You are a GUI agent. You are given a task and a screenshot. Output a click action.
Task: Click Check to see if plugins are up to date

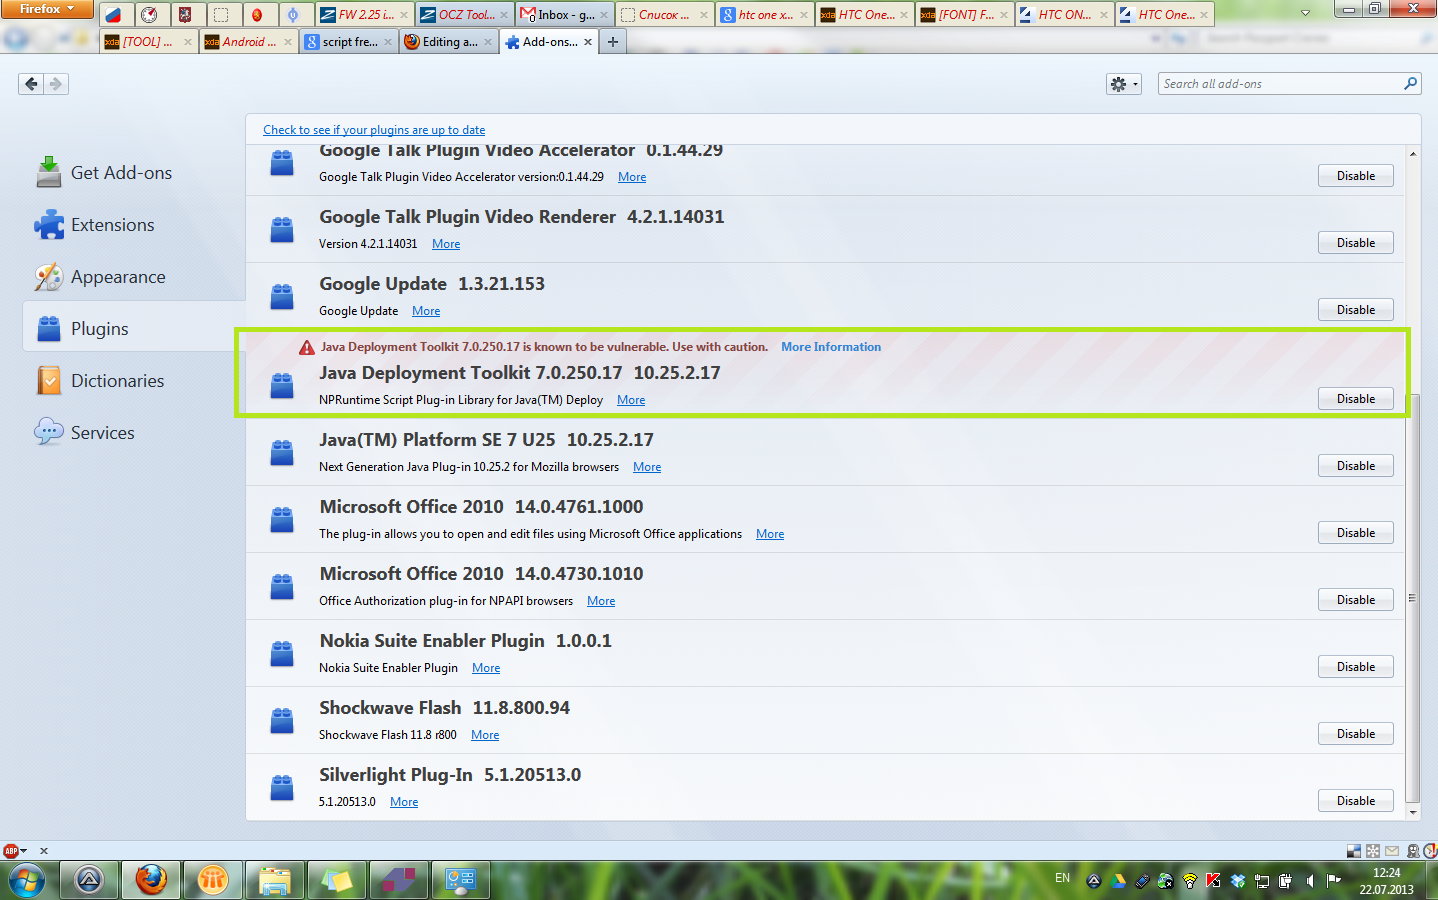[374, 130]
